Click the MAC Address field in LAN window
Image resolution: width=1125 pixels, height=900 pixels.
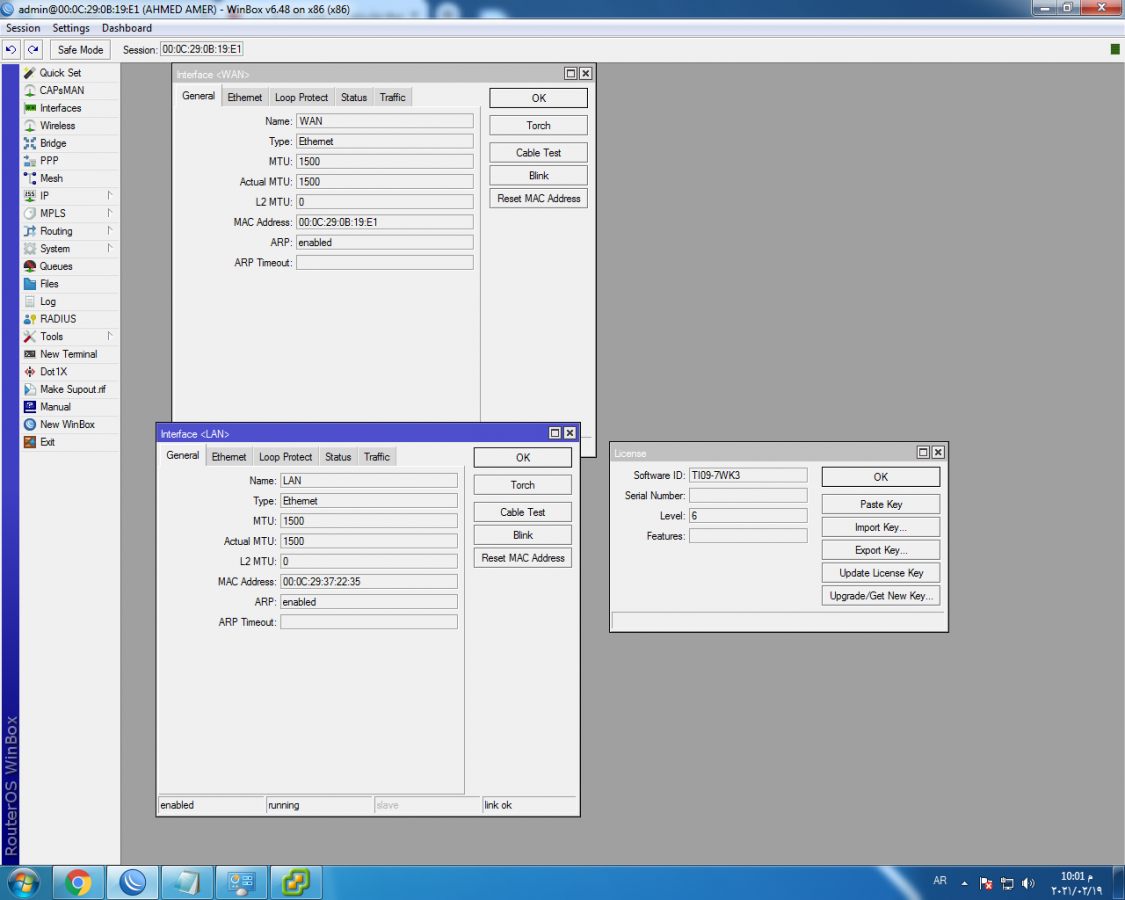[x=368, y=582]
